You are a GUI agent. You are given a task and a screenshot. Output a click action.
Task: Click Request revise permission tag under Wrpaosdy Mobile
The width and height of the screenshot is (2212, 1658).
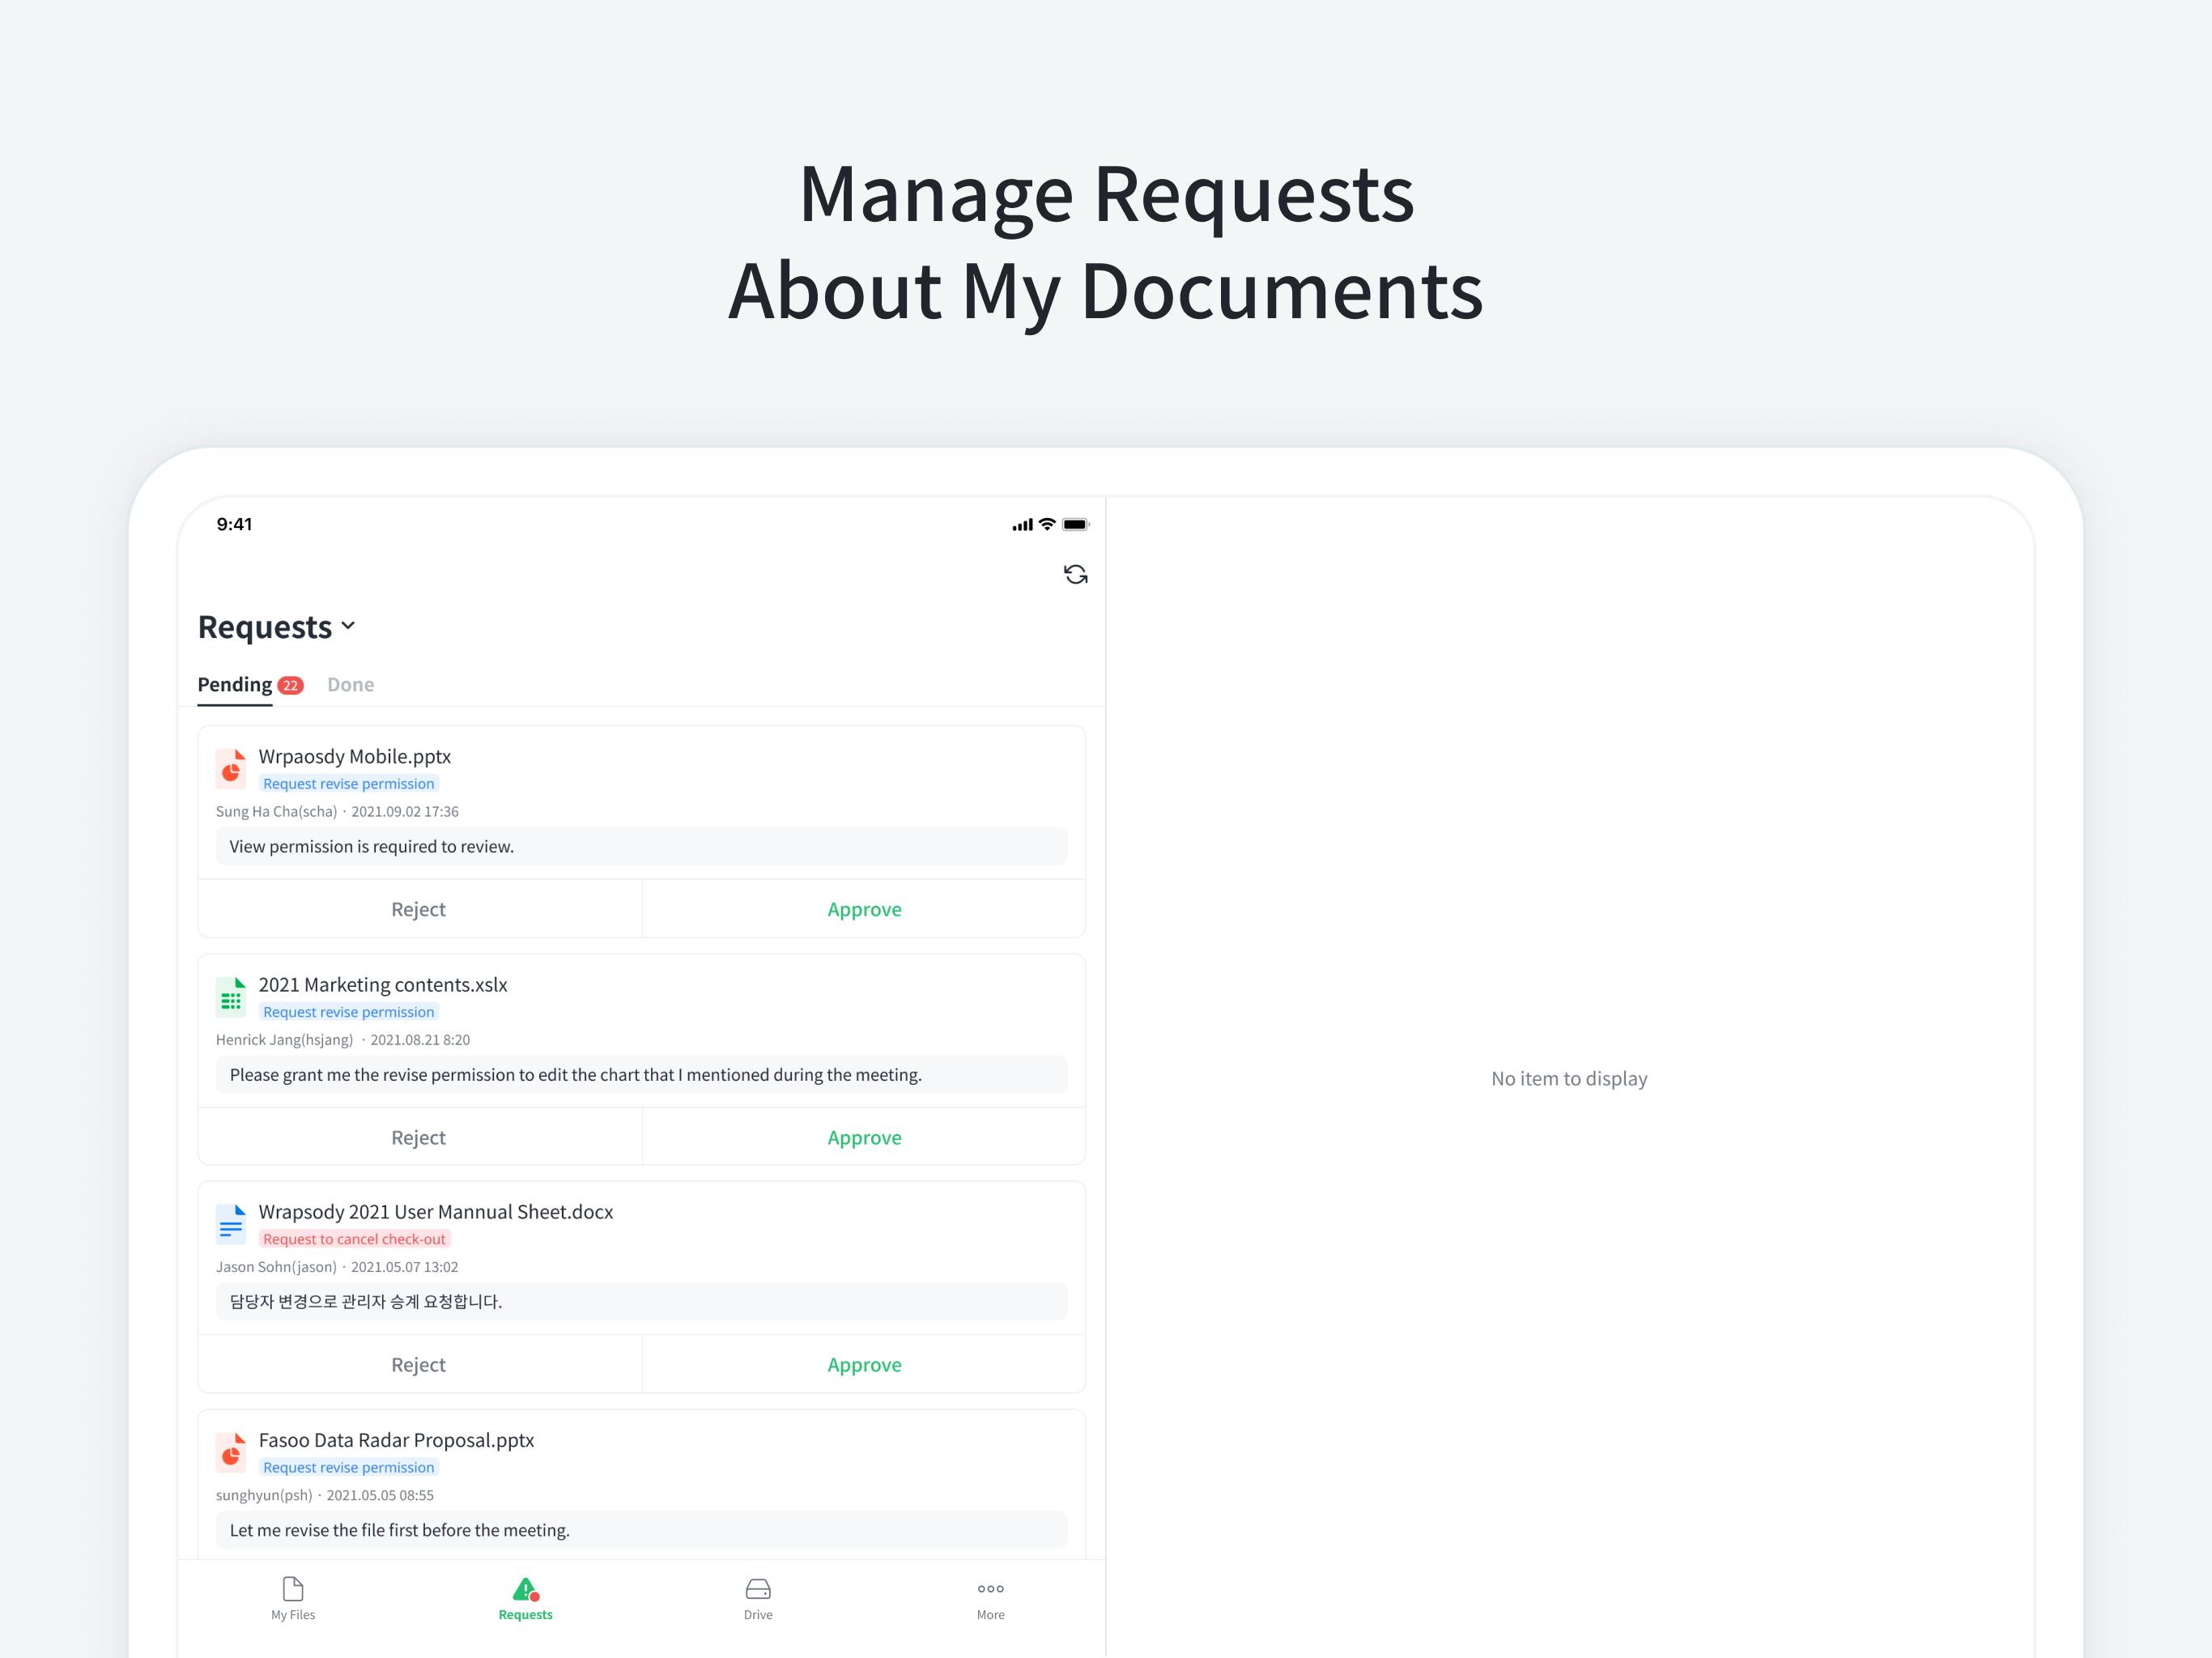(348, 784)
